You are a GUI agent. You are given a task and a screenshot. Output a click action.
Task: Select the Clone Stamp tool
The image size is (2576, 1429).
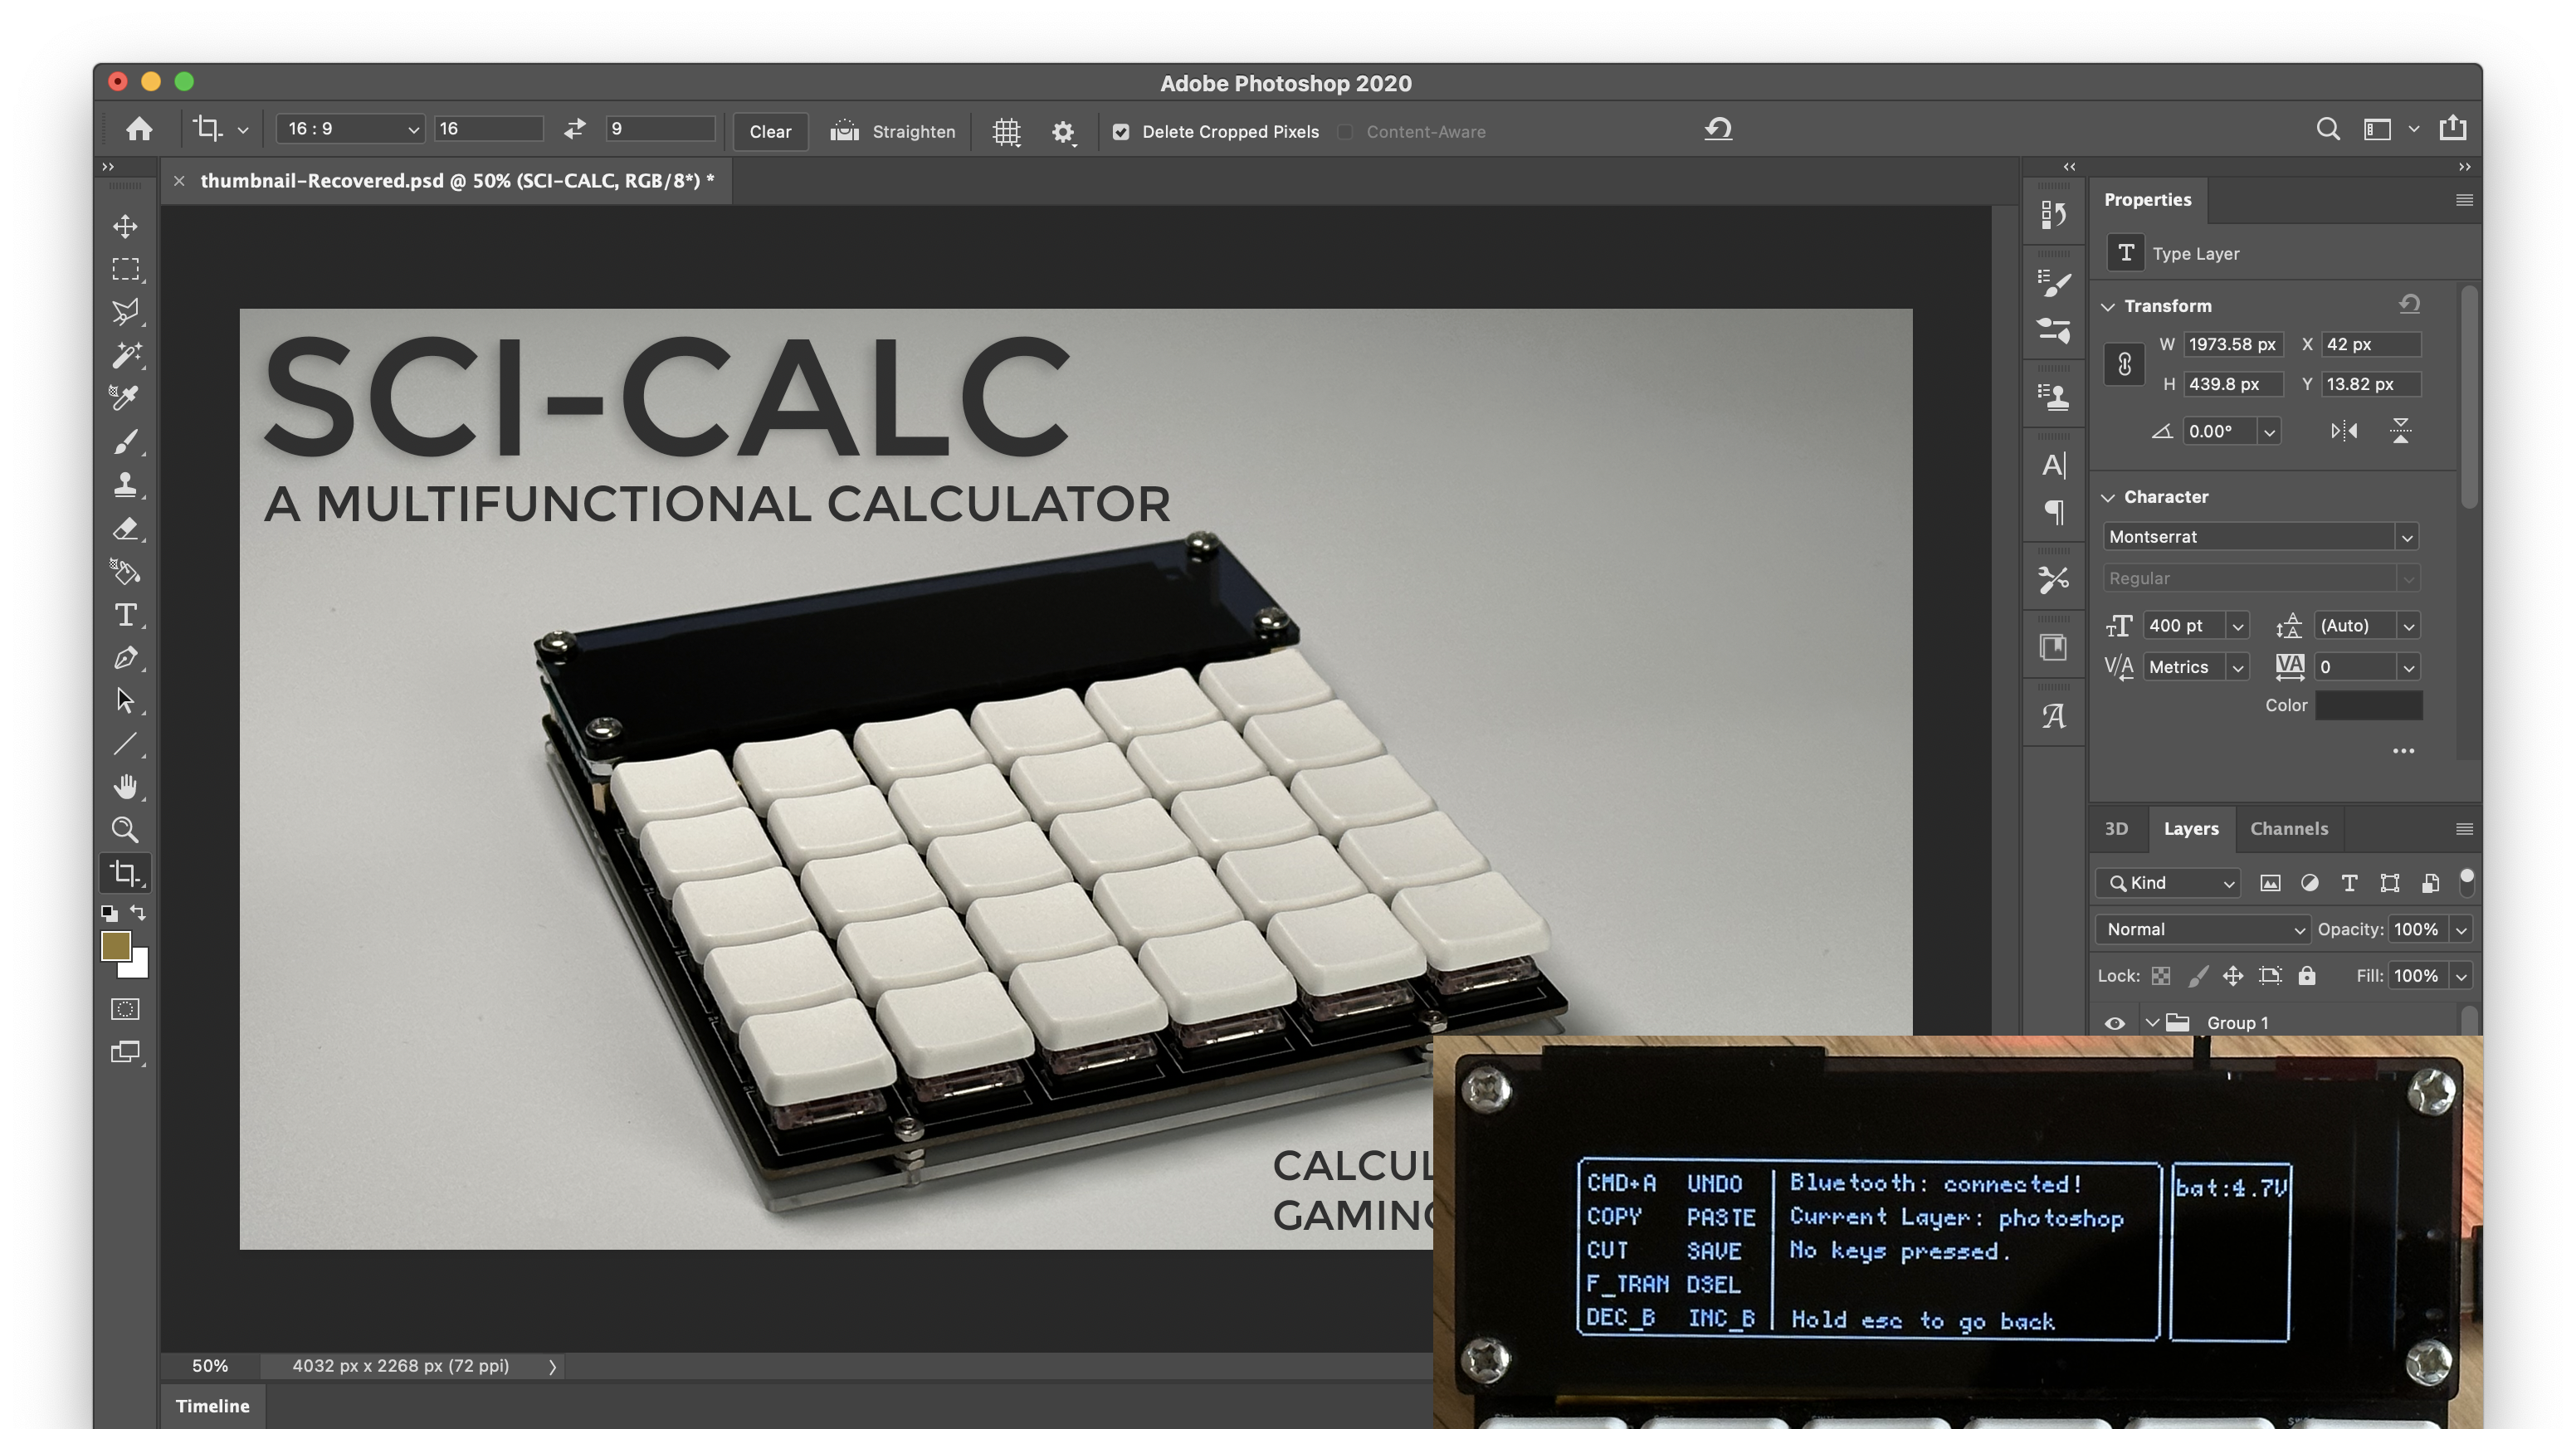[x=125, y=485]
